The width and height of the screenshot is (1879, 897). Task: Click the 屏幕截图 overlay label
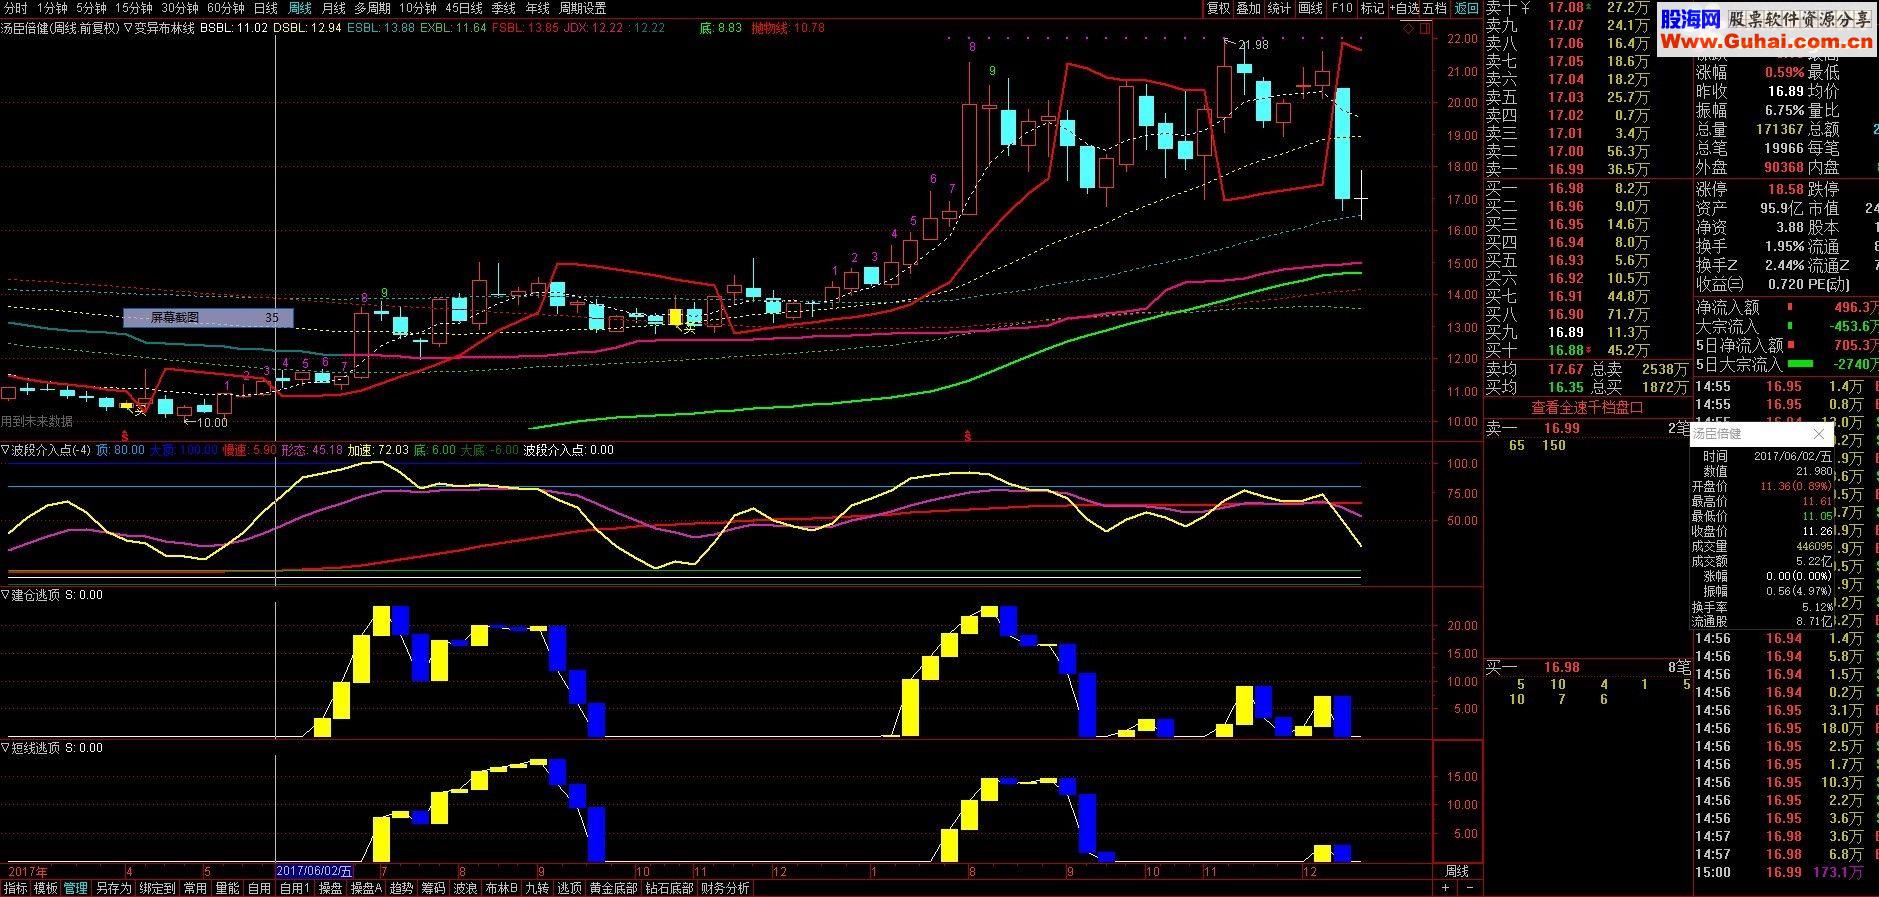(x=208, y=318)
